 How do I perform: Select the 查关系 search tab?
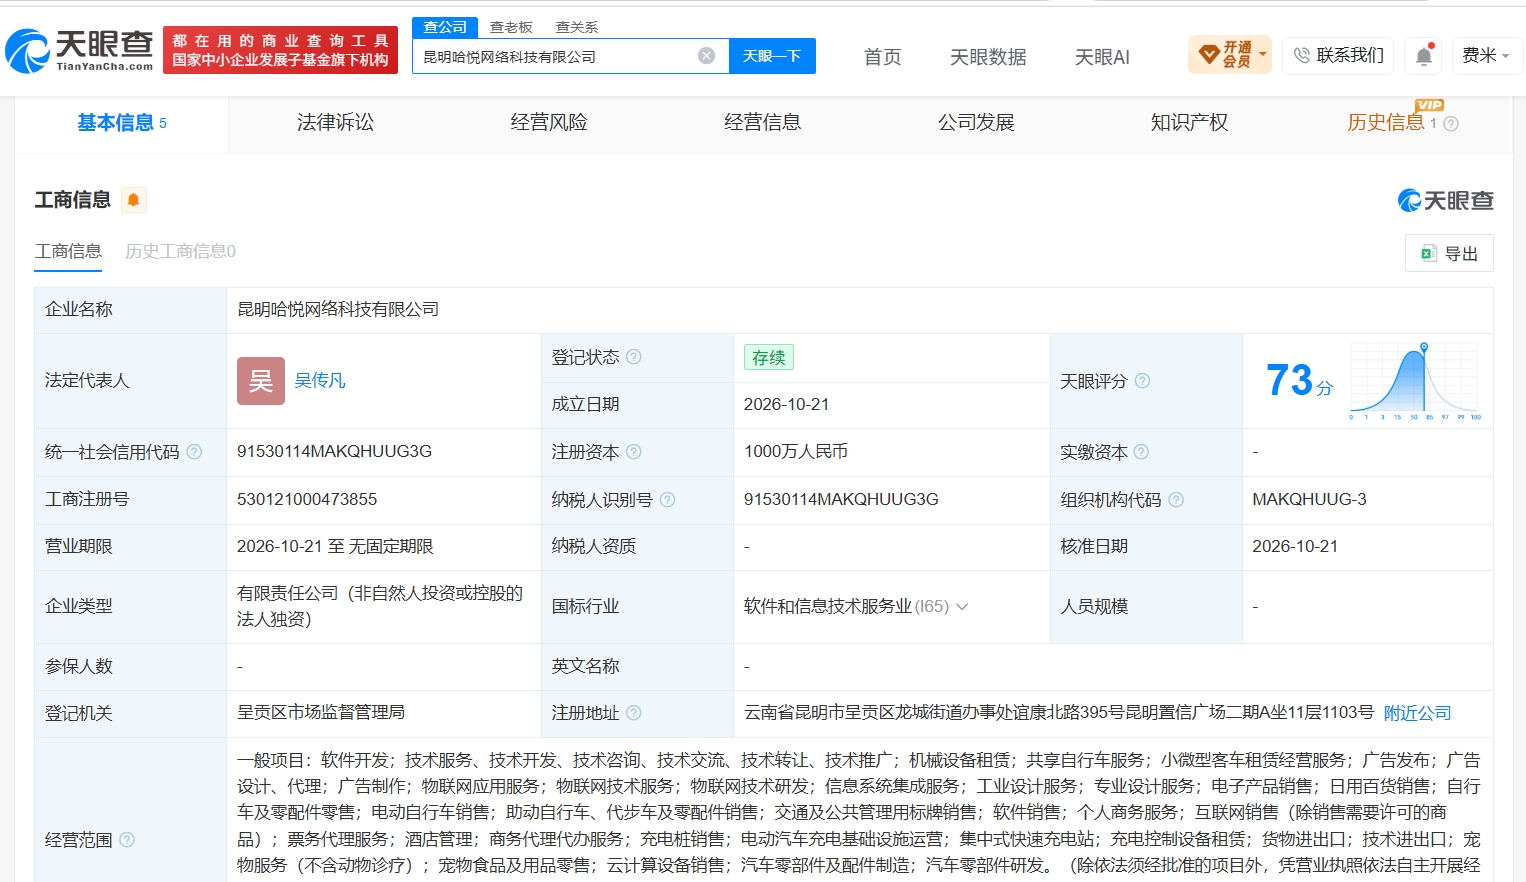[x=577, y=27]
